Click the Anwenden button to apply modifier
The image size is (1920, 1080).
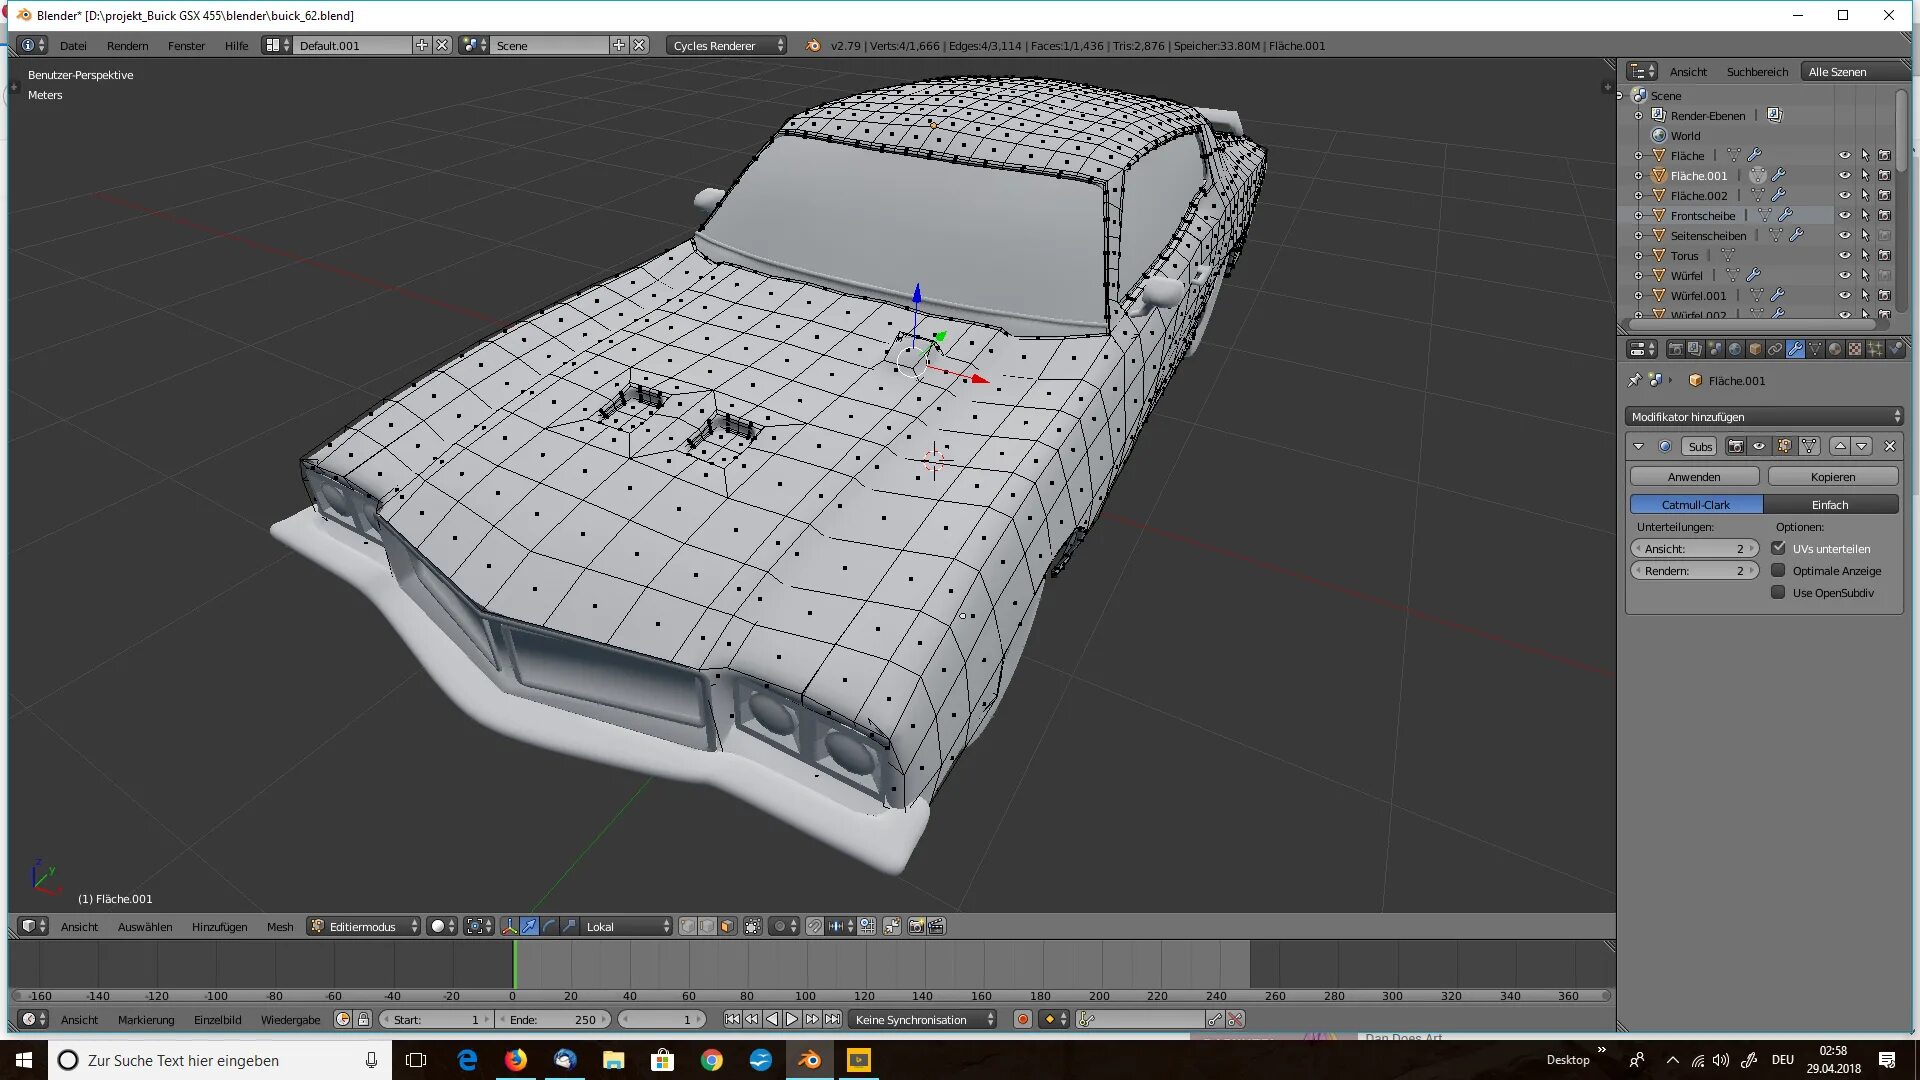pos(1694,476)
